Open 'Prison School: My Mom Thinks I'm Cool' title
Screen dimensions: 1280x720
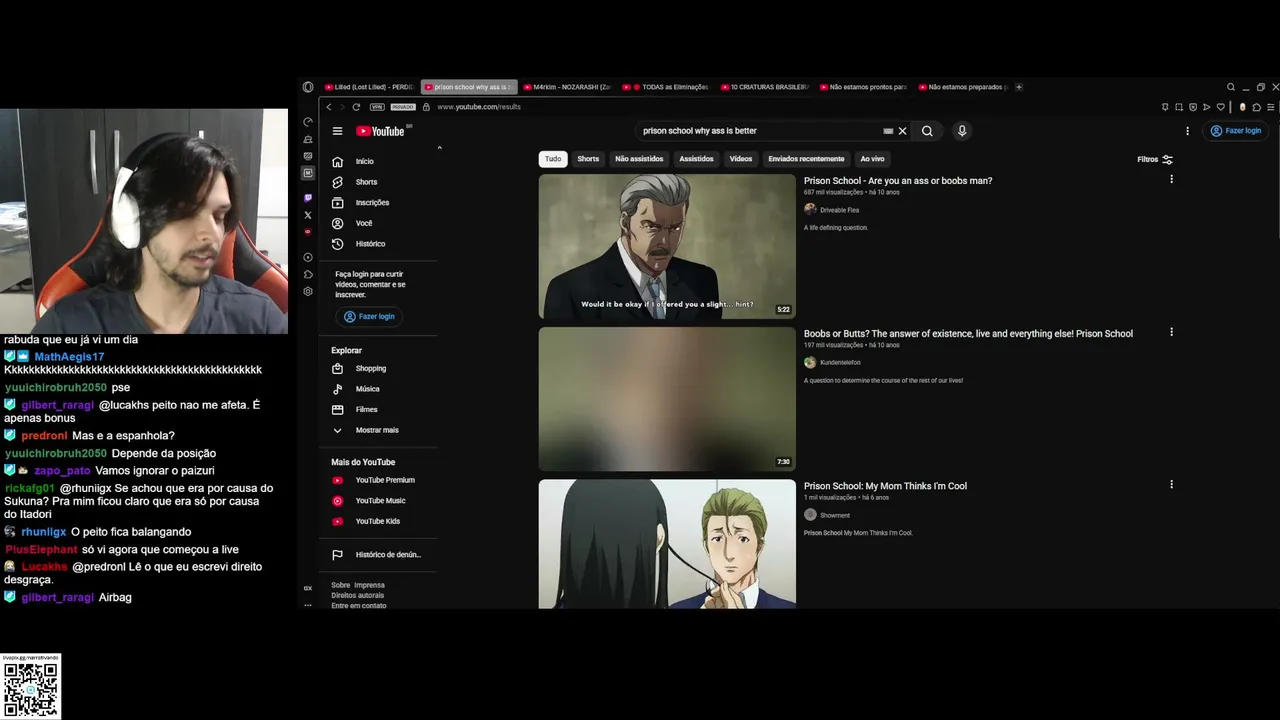click(885, 486)
